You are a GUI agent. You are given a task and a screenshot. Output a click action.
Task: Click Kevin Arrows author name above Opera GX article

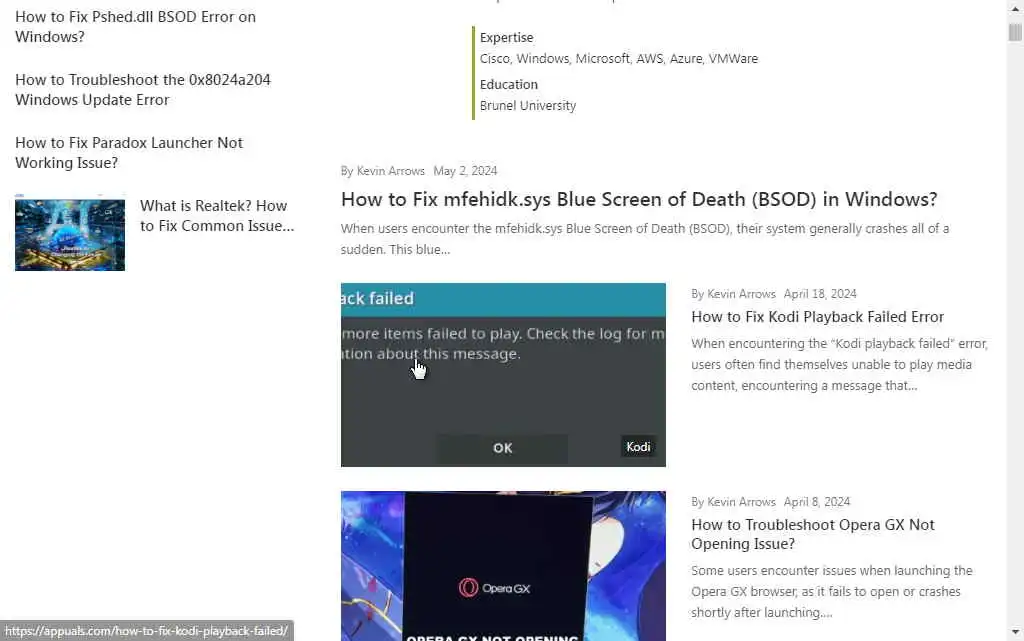(x=741, y=502)
